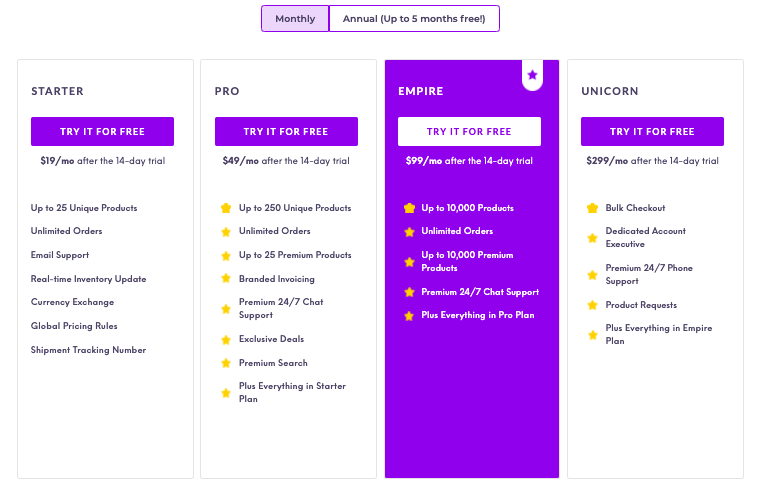The height and width of the screenshot is (490, 761).
Task: Start free trial for Starter plan
Action: pos(102,131)
